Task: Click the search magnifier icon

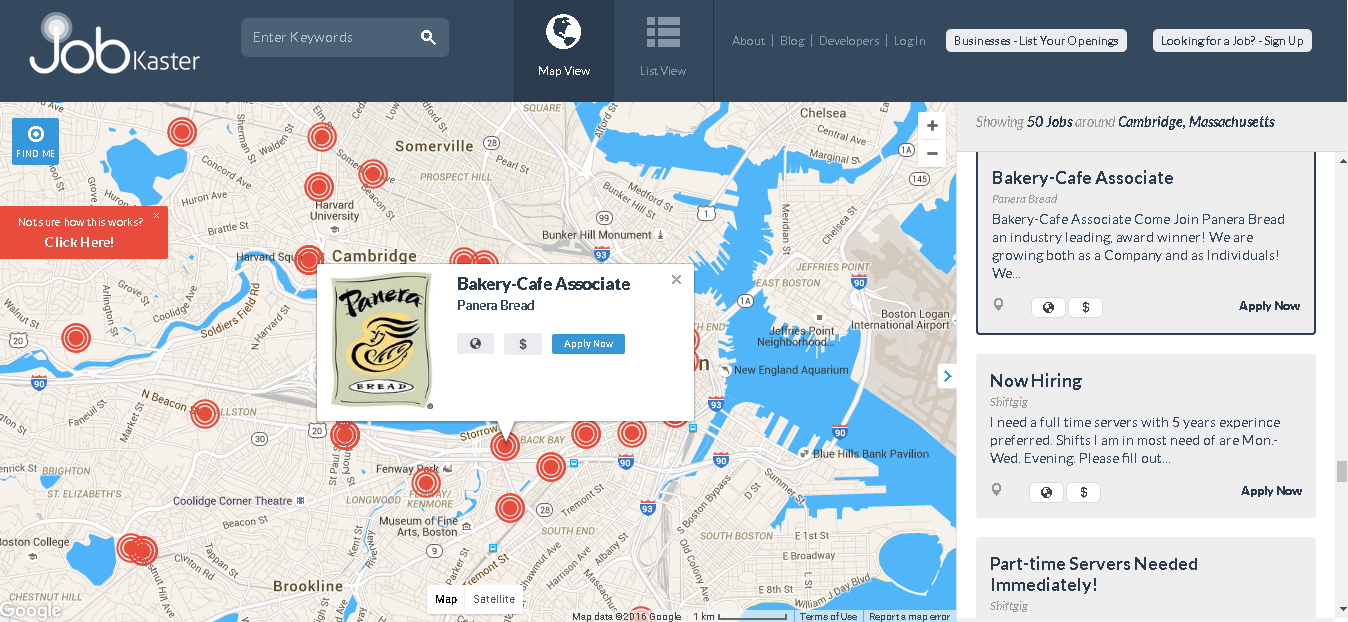Action: coord(428,38)
